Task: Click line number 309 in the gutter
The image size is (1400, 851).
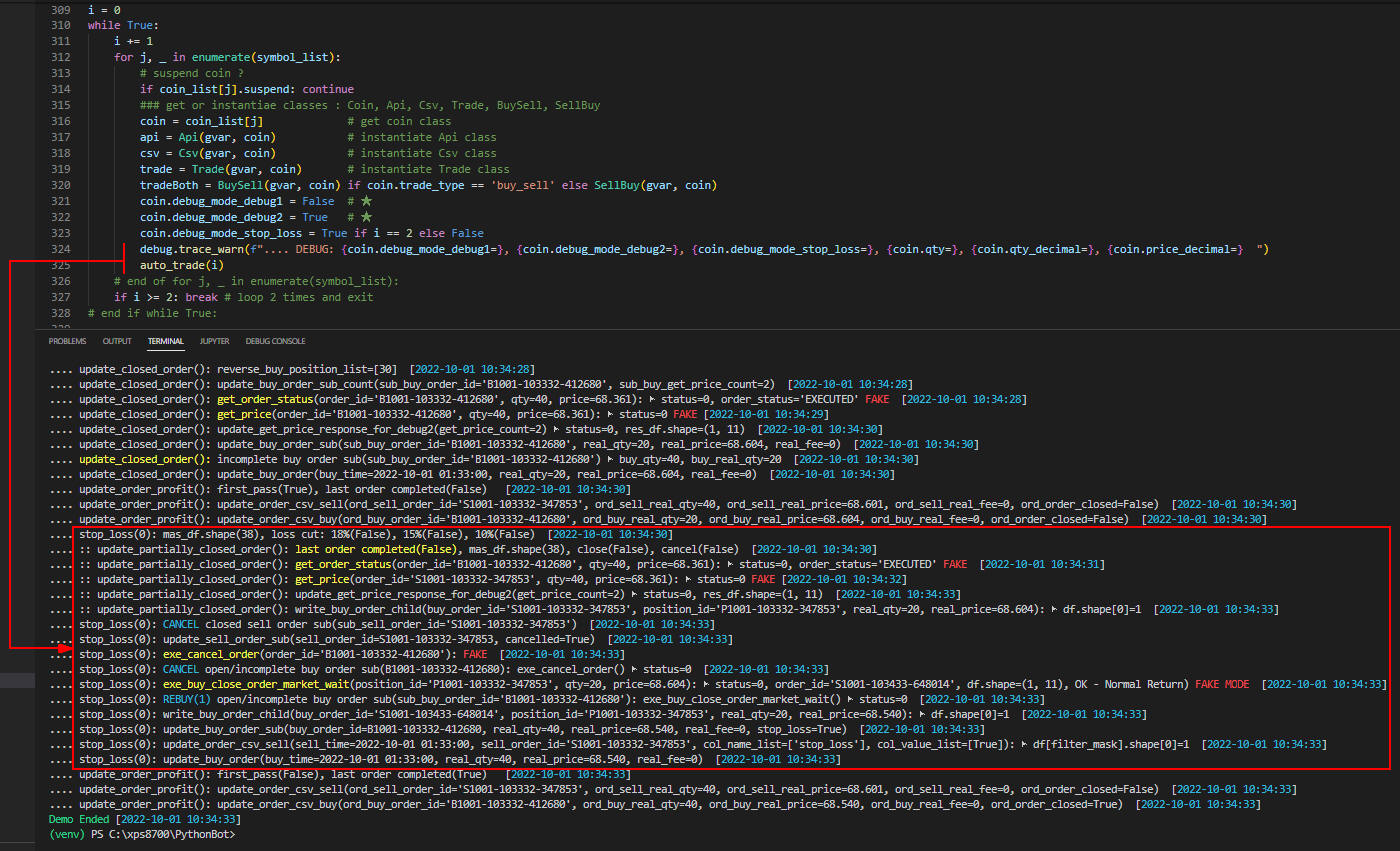Action: point(60,9)
